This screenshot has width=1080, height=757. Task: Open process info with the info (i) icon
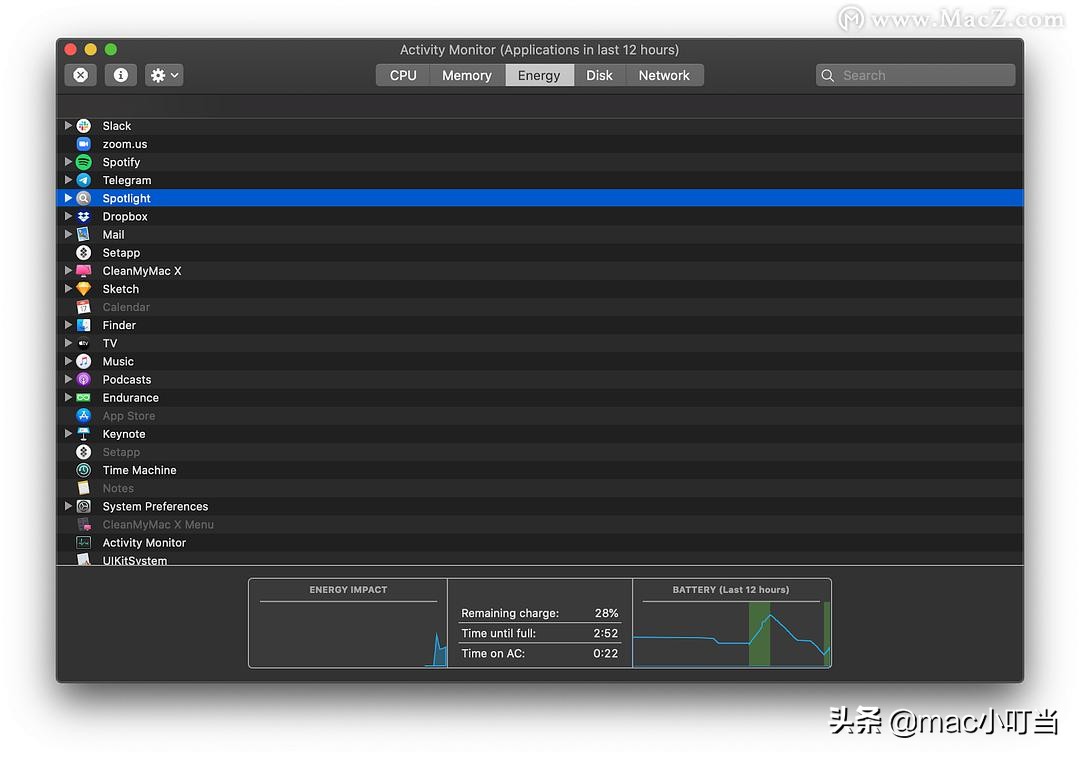120,75
